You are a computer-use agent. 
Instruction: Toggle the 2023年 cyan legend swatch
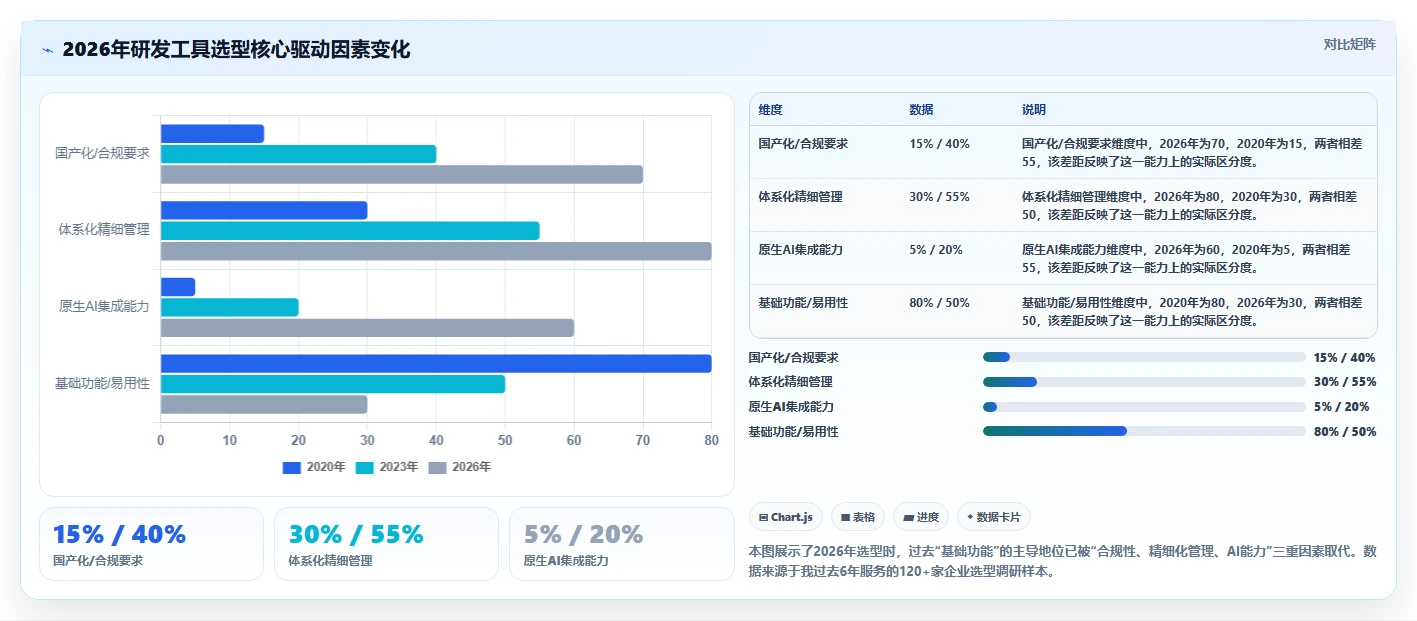(365, 467)
